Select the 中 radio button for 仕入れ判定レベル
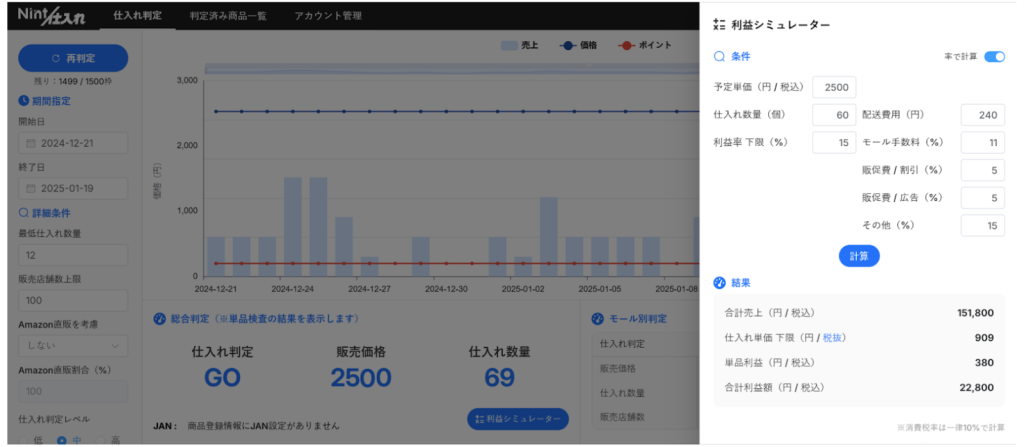 62,441
